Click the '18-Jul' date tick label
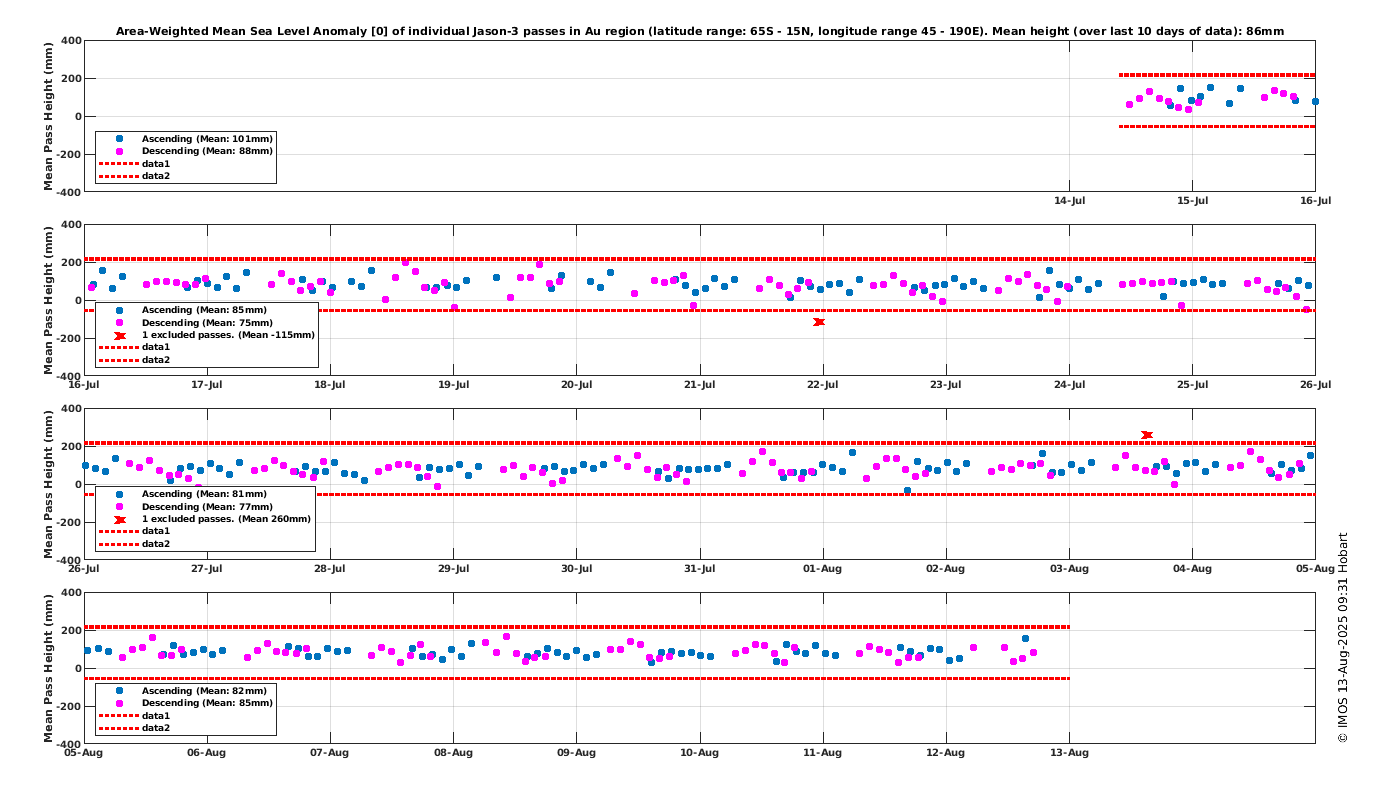 point(330,385)
